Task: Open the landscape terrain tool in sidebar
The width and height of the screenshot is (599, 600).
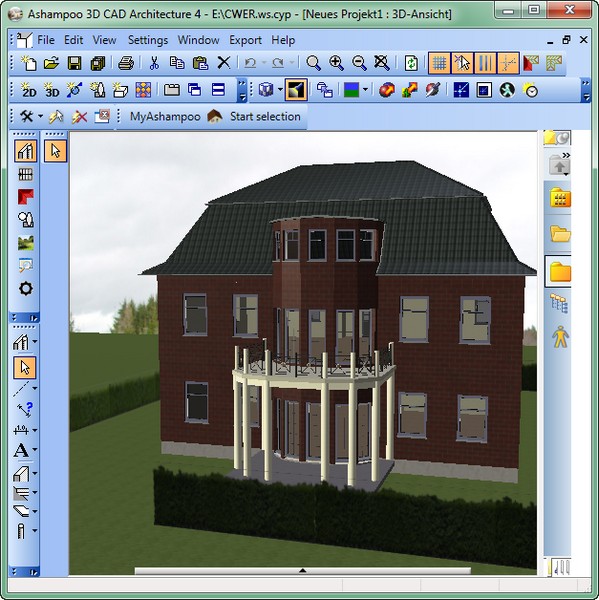Action: (26, 243)
